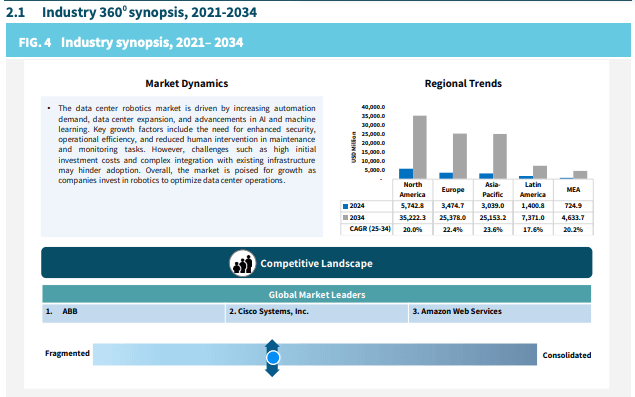Click the MEA 2024 value 724.9

click(573, 206)
